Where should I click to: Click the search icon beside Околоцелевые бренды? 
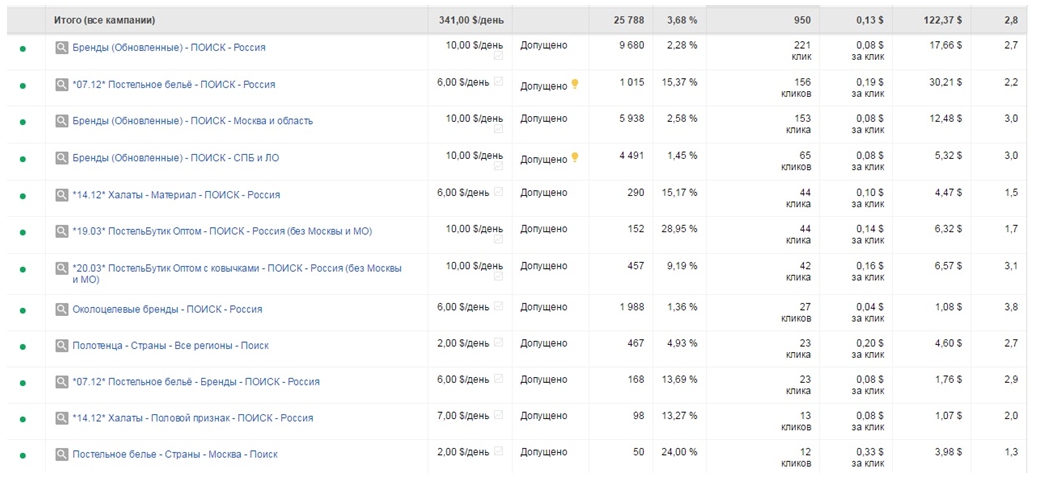pos(62,309)
